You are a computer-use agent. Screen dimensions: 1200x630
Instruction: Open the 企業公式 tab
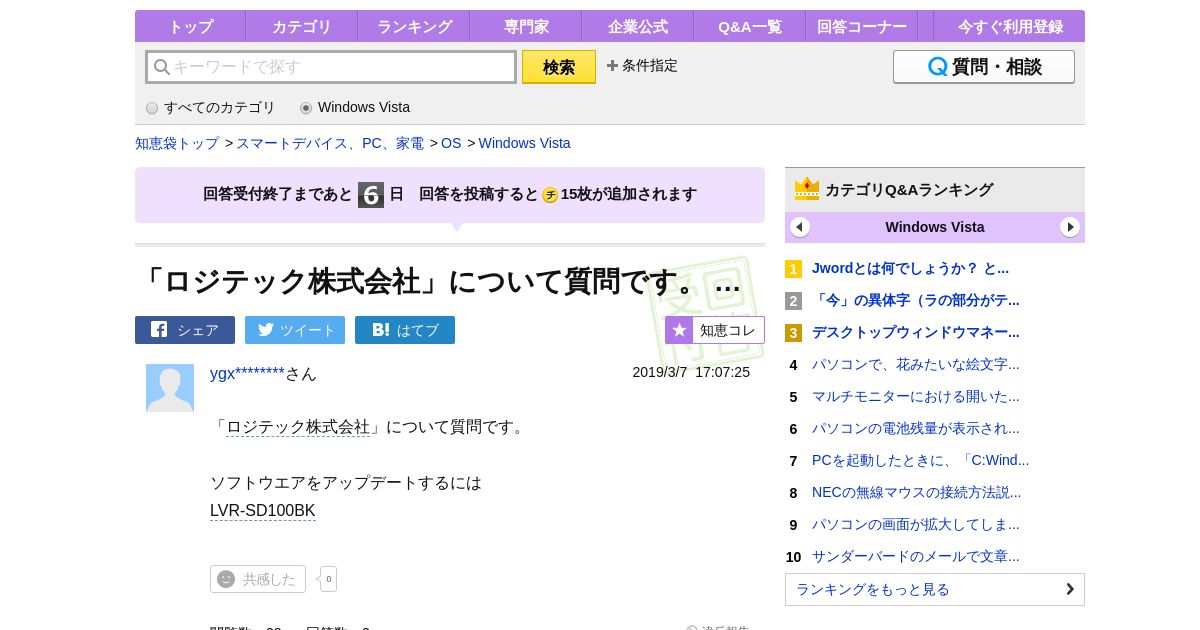pyautogui.click(x=638, y=26)
